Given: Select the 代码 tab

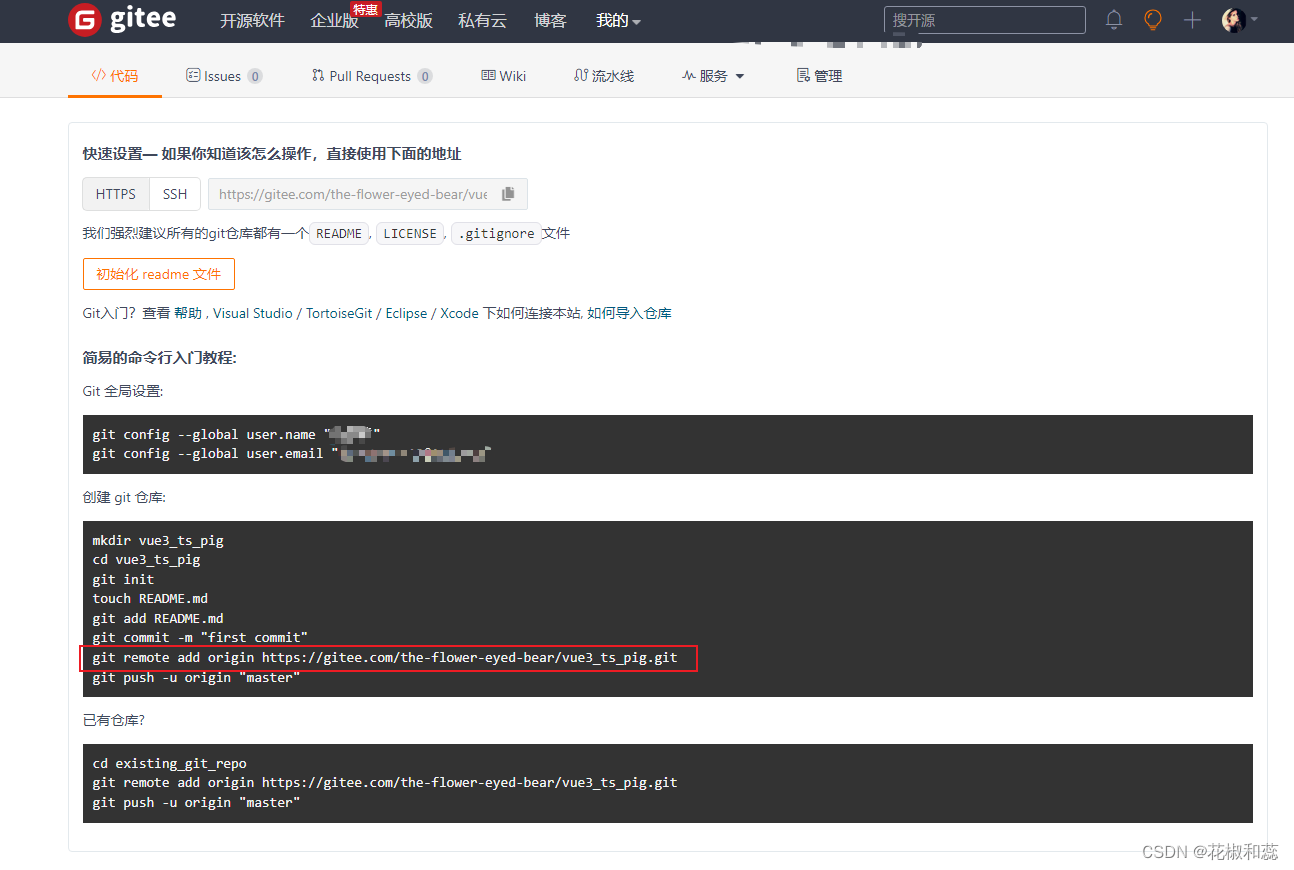Looking at the screenshot, I should coord(115,76).
